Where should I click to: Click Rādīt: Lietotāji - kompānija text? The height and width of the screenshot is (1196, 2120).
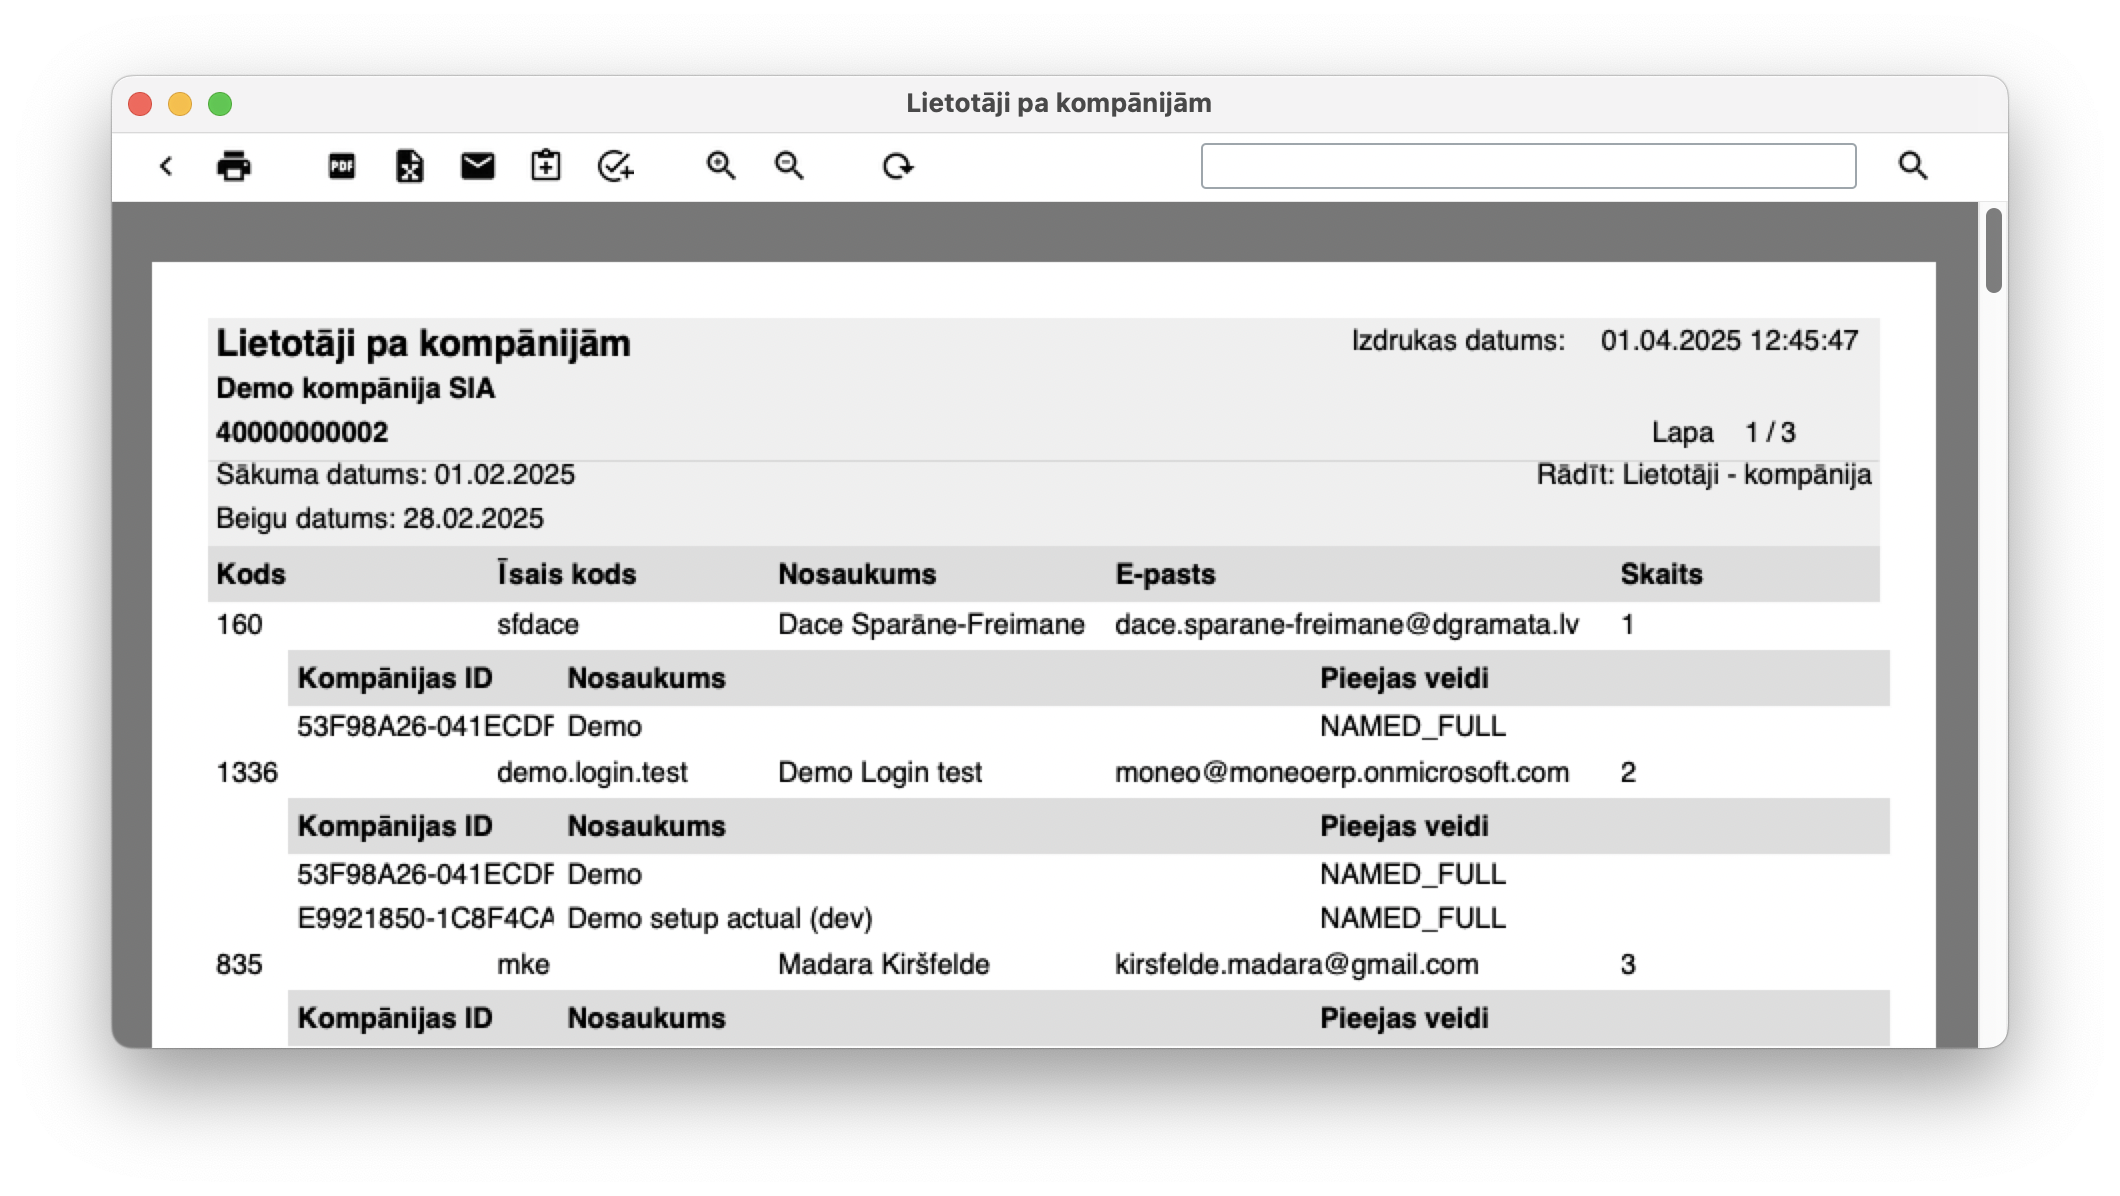tap(1704, 475)
